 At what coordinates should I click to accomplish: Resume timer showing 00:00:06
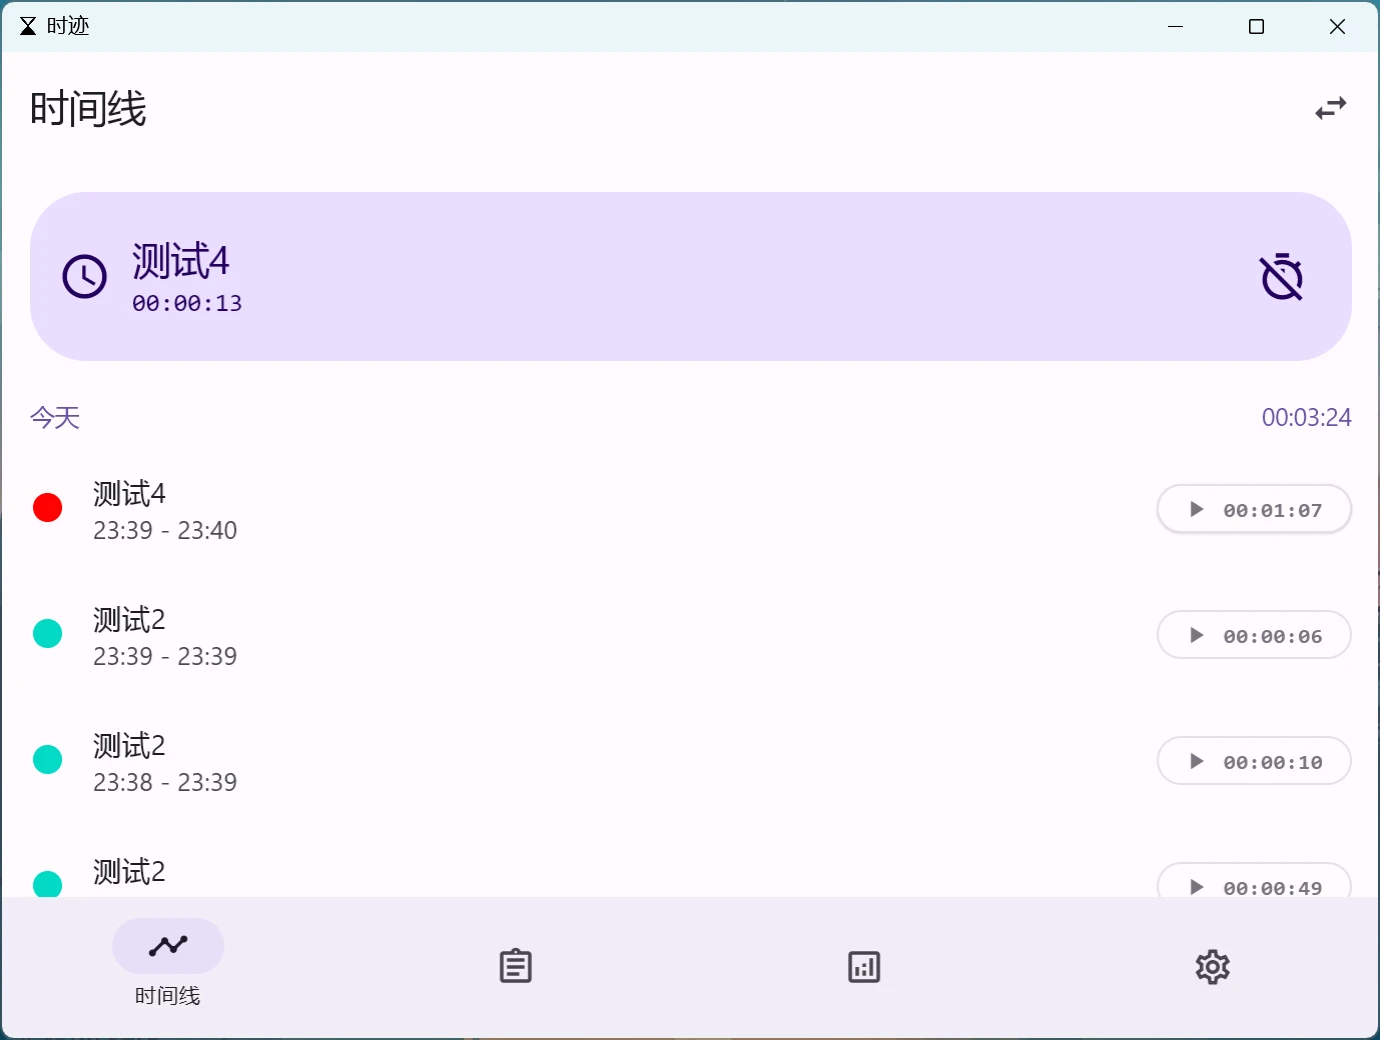(x=1254, y=635)
